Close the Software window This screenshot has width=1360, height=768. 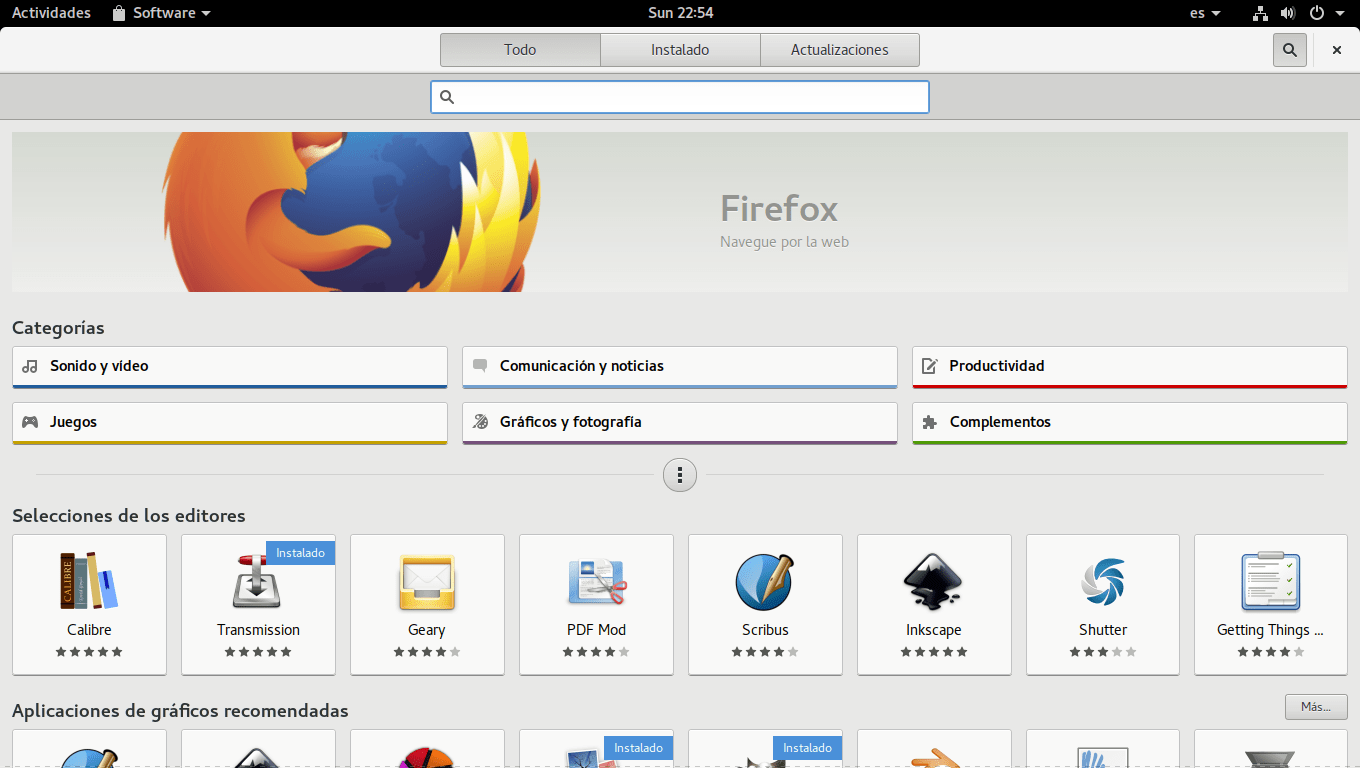point(1337,50)
